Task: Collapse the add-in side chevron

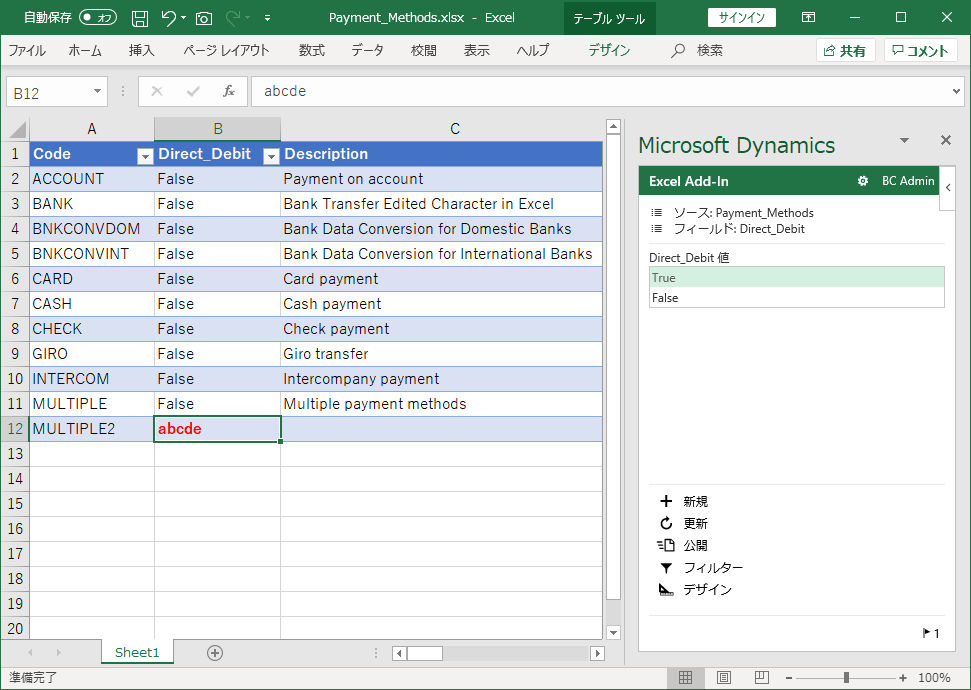Action: coord(948,188)
